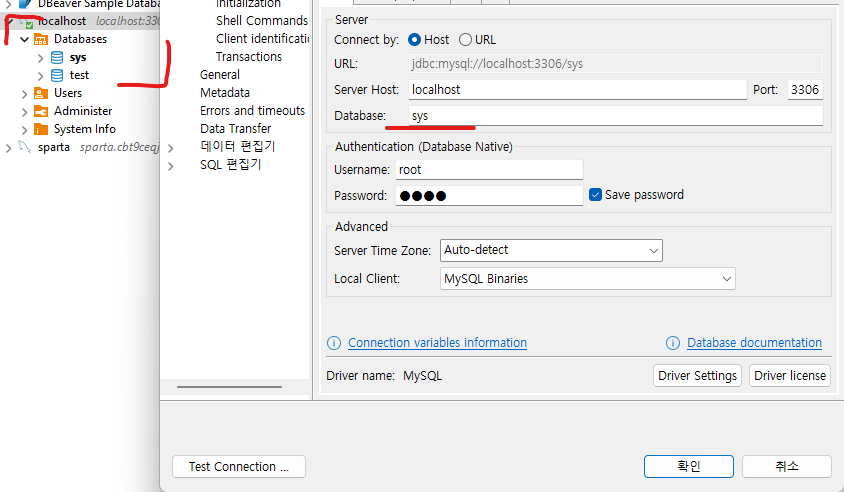Click the Test Connection button
Viewport: 844px width, 492px height.
(239, 467)
